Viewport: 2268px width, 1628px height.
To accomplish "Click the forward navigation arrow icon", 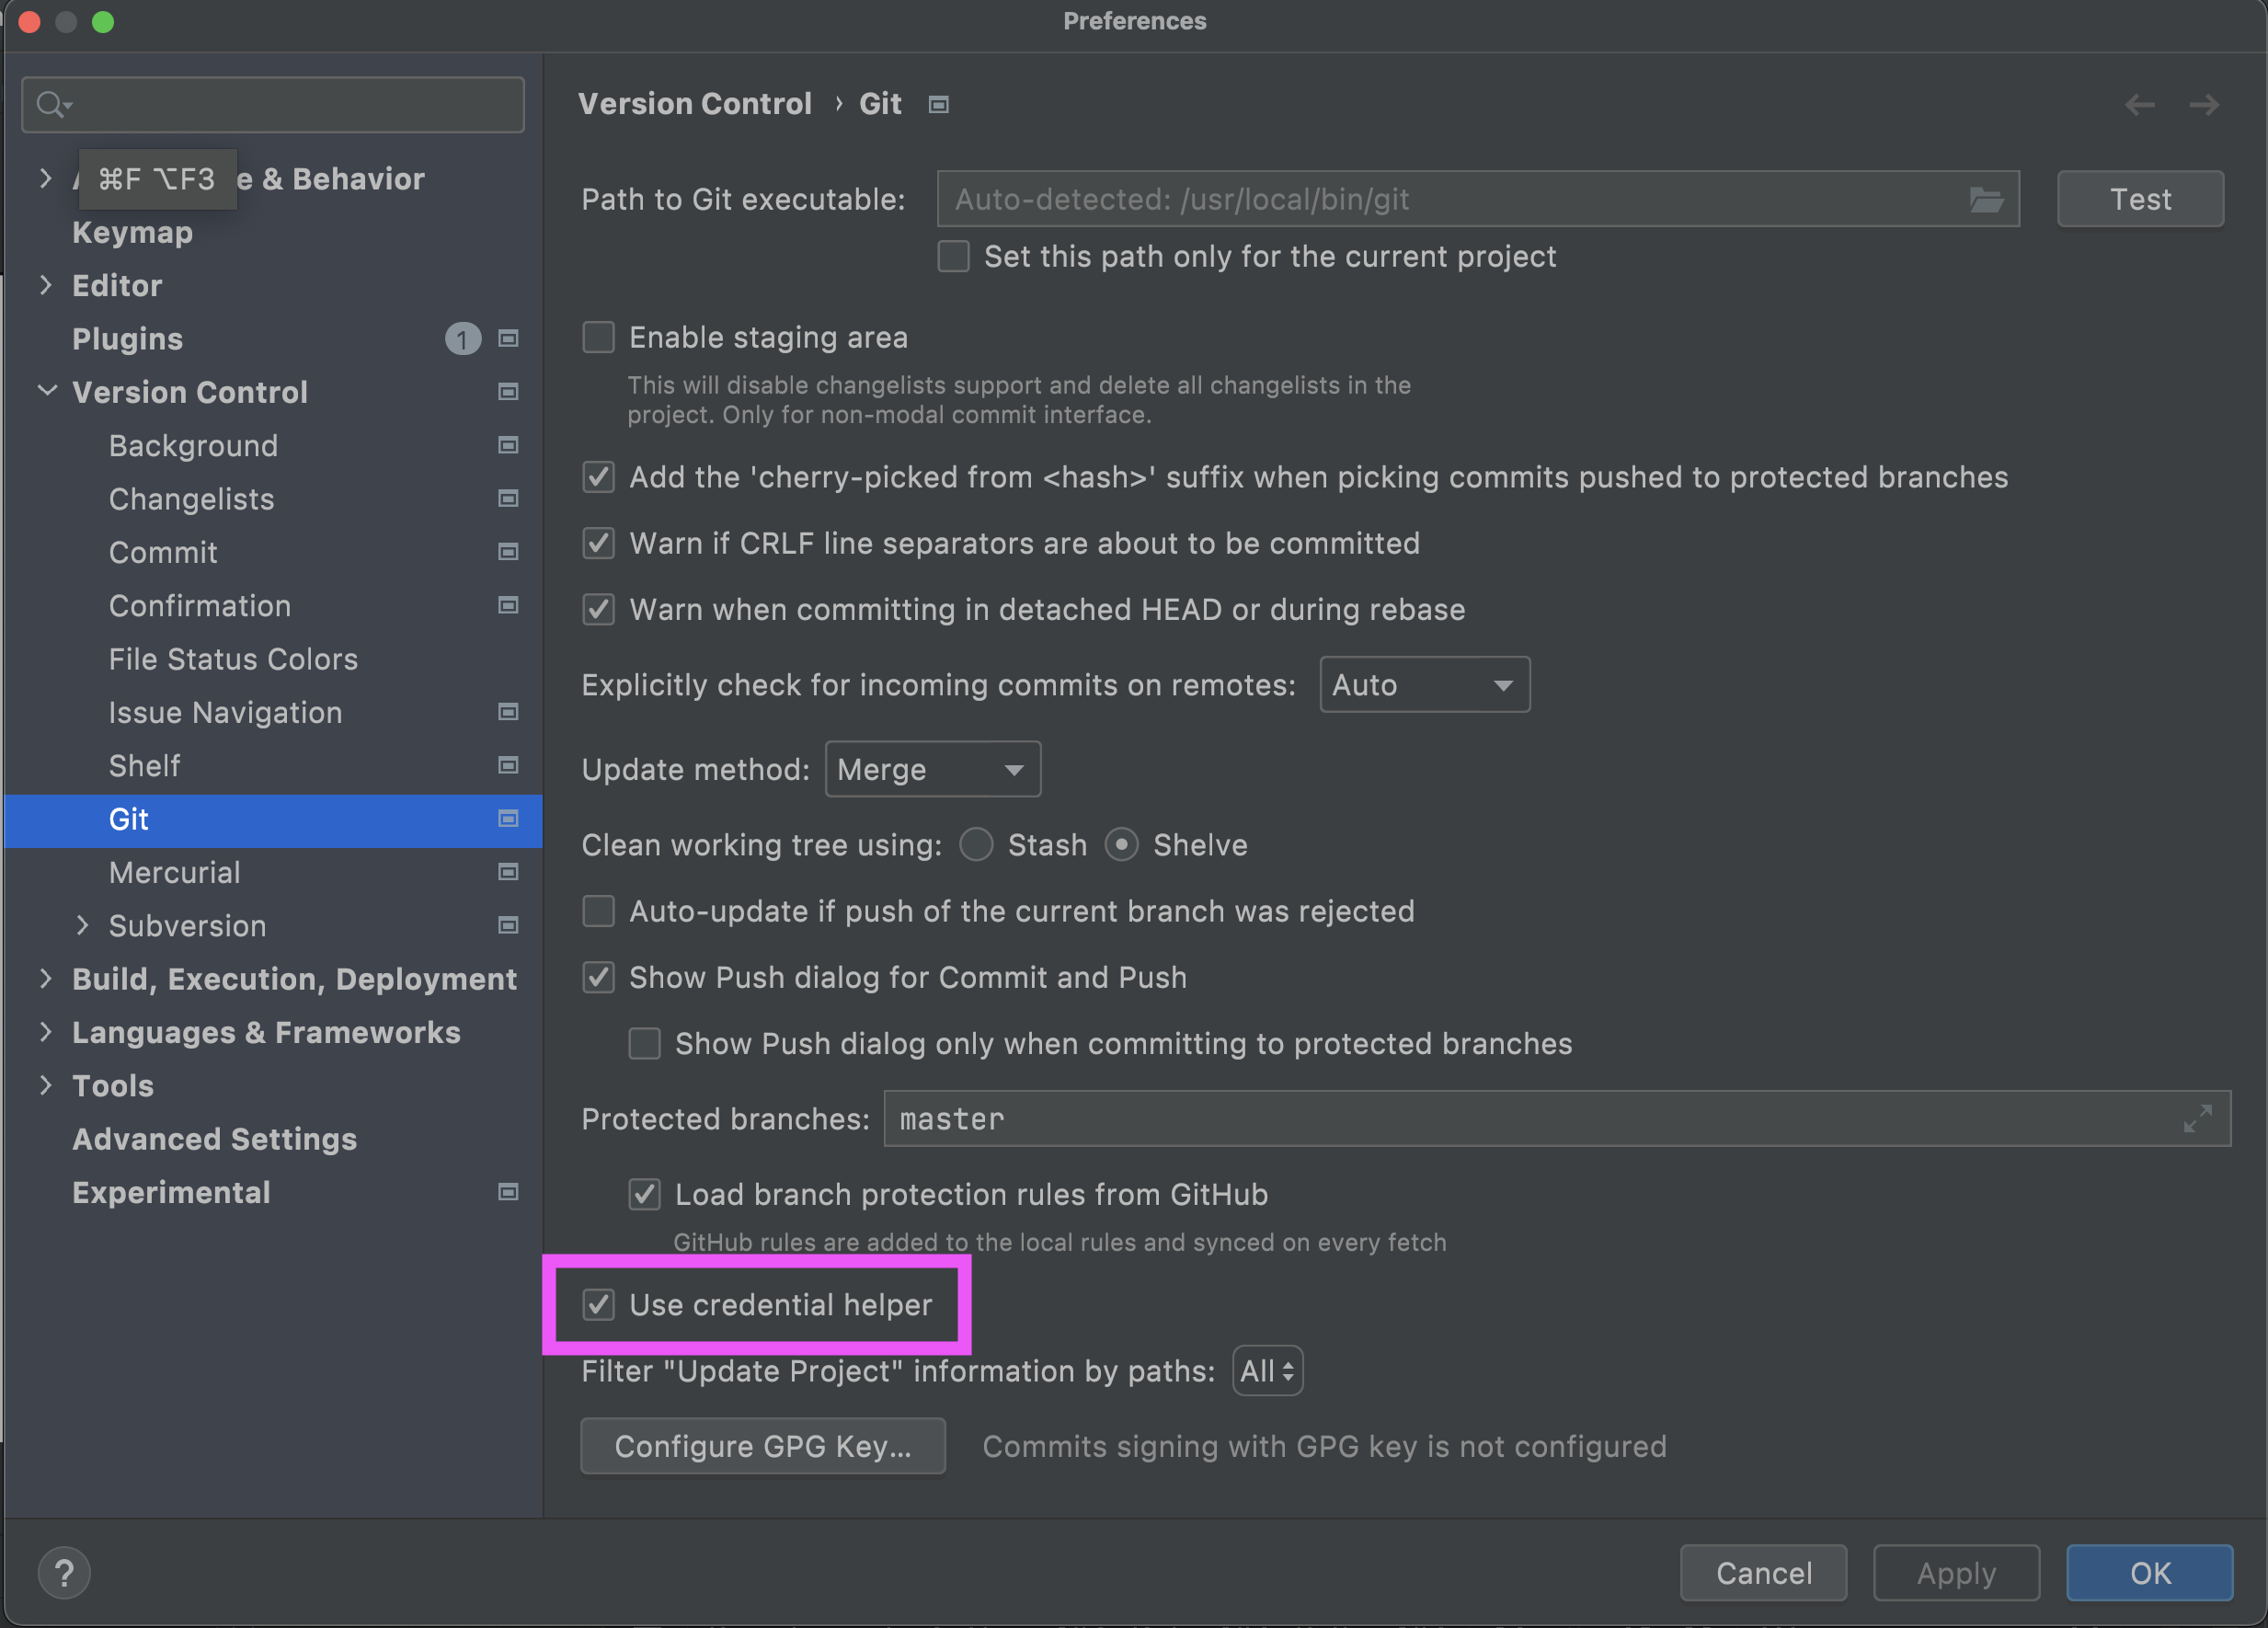I will click(x=2204, y=104).
